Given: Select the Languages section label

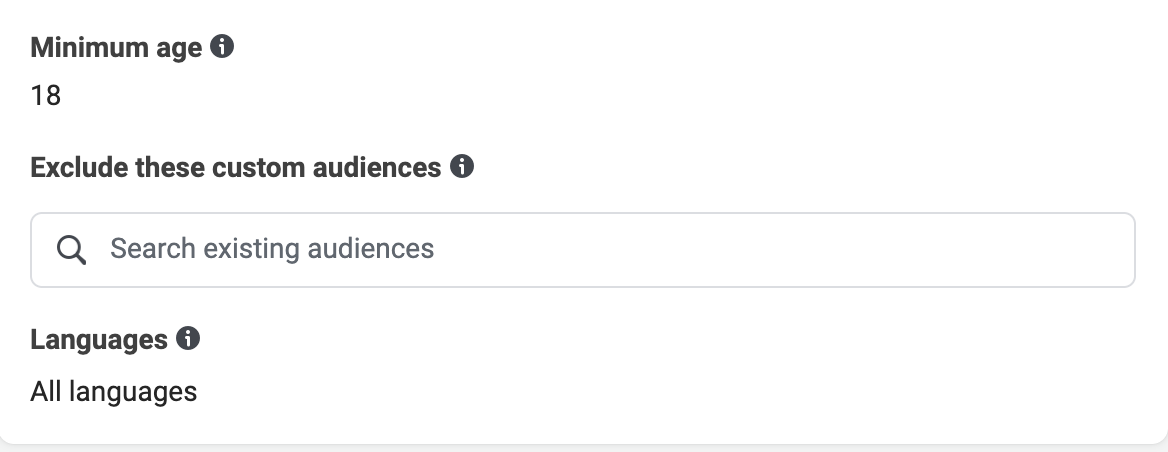Looking at the screenshot, I should click(x=99, y=339).
